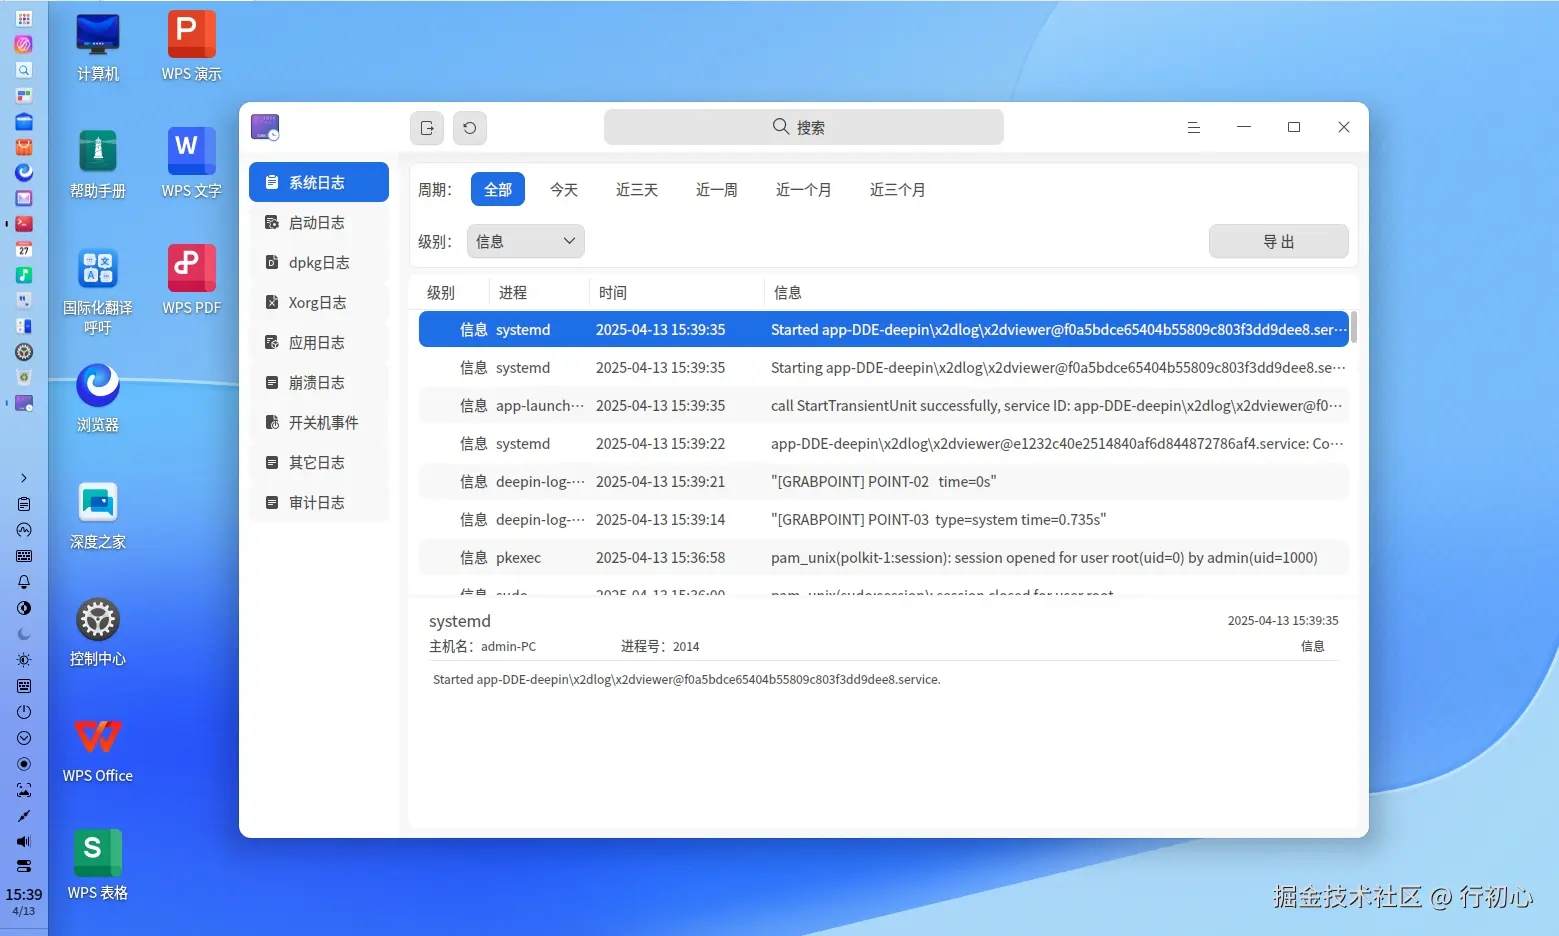Image resolution: width=1559 pixels, height=936 pixels.
Task: Choose the 今天 period filter
Action: click(564, 189)
